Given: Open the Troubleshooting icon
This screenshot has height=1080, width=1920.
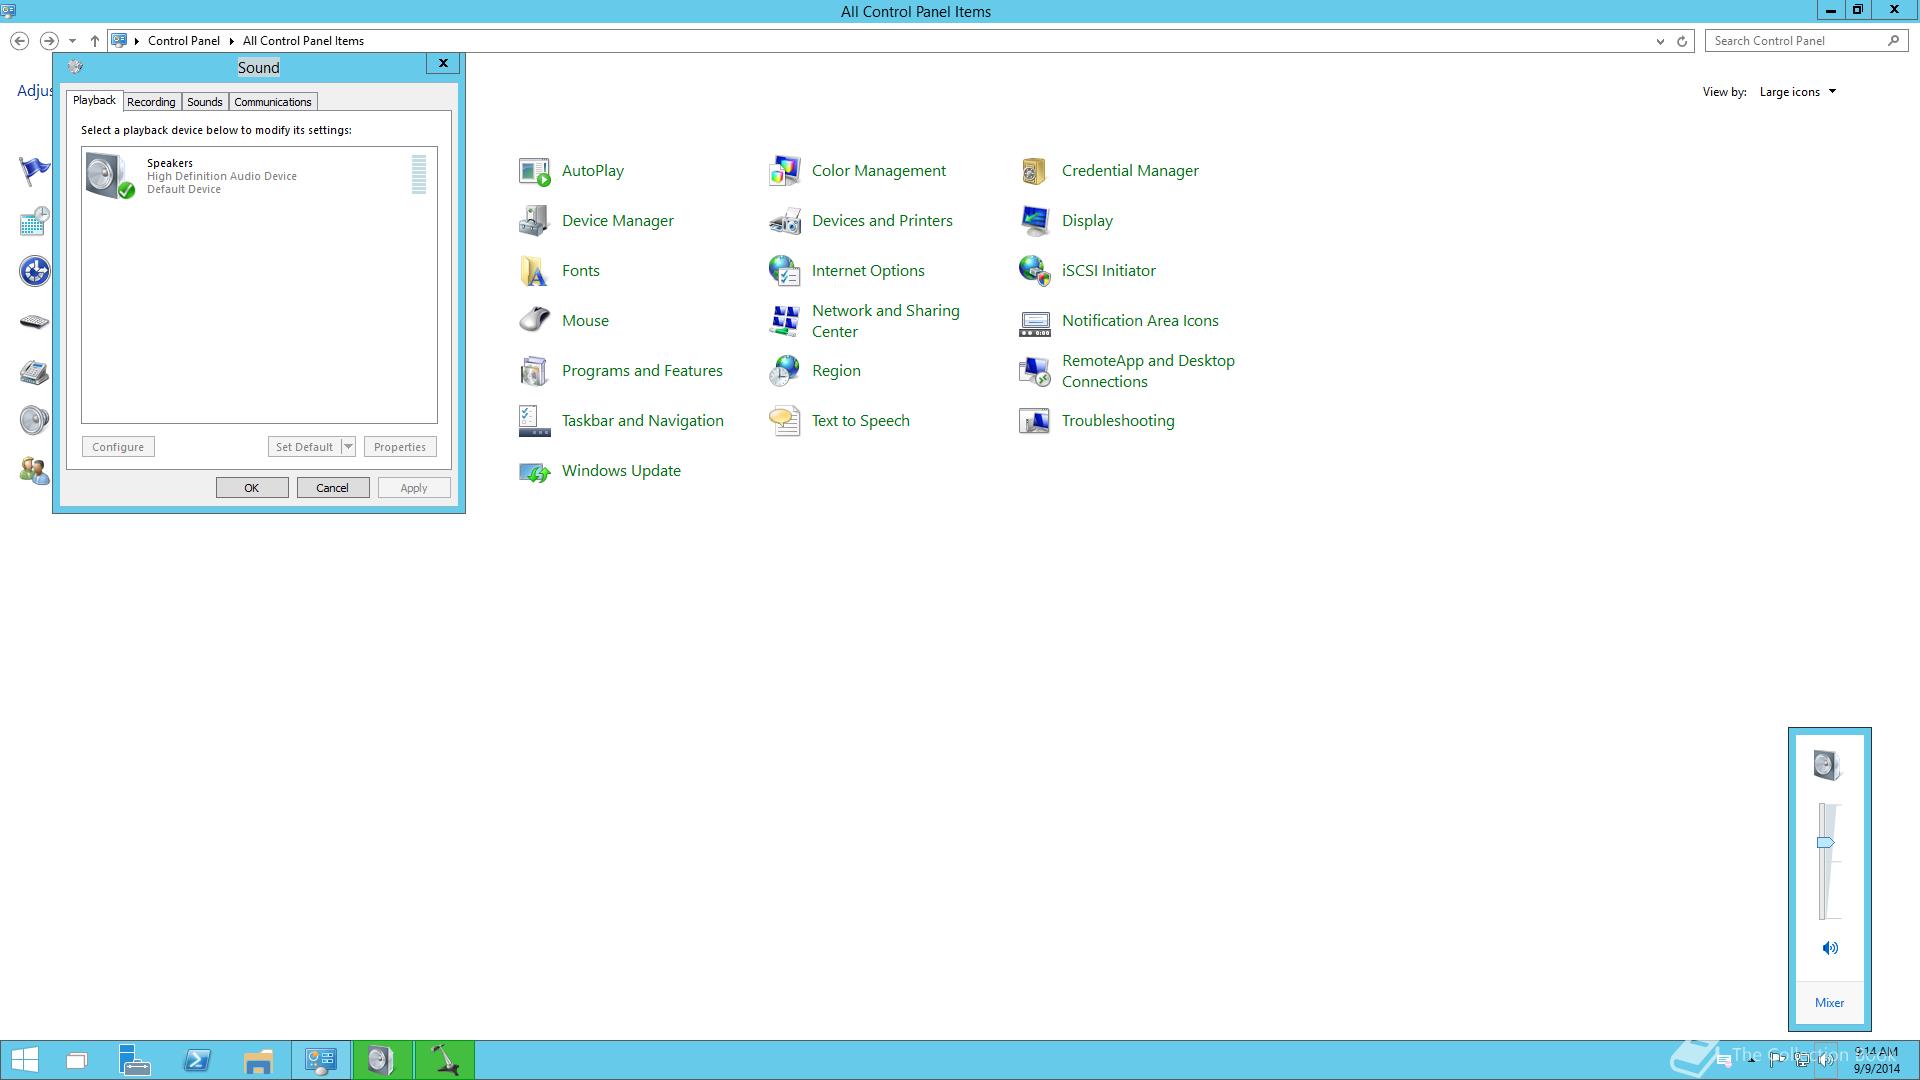Looking at the screenshot, I should [x=1035, y=421].
